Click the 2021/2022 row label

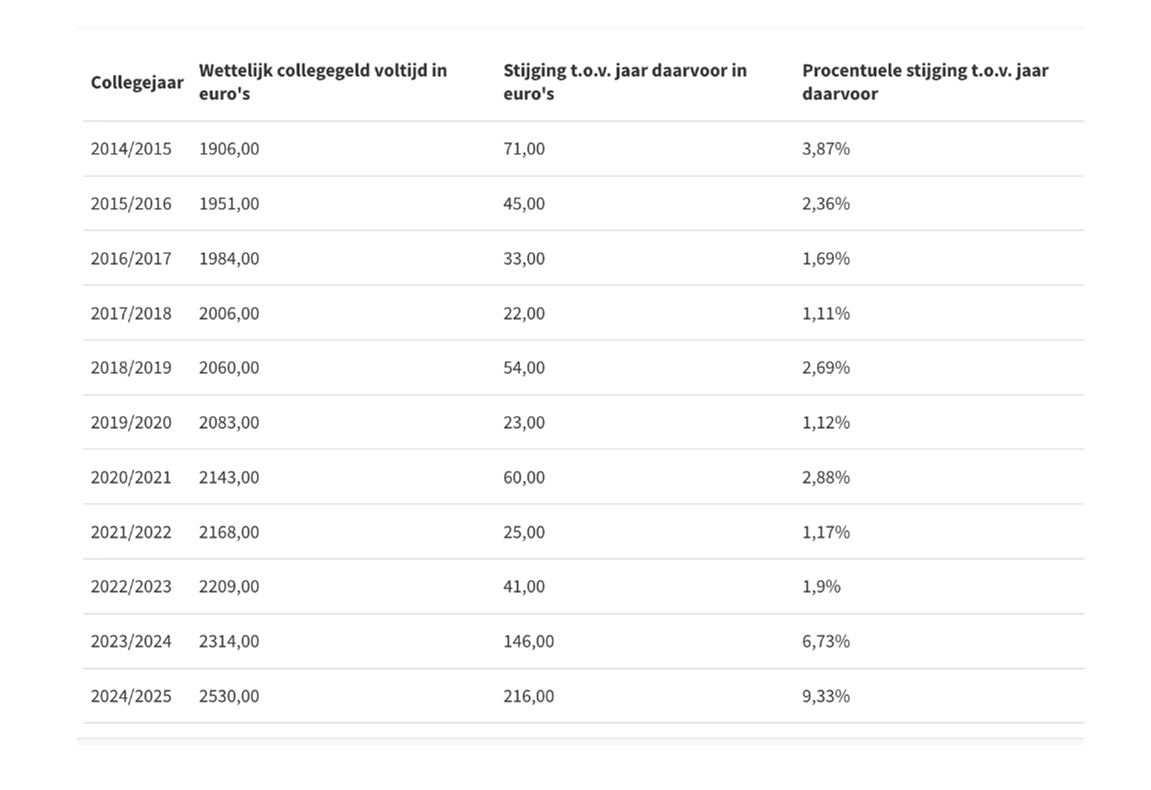(x=131, y=532)
